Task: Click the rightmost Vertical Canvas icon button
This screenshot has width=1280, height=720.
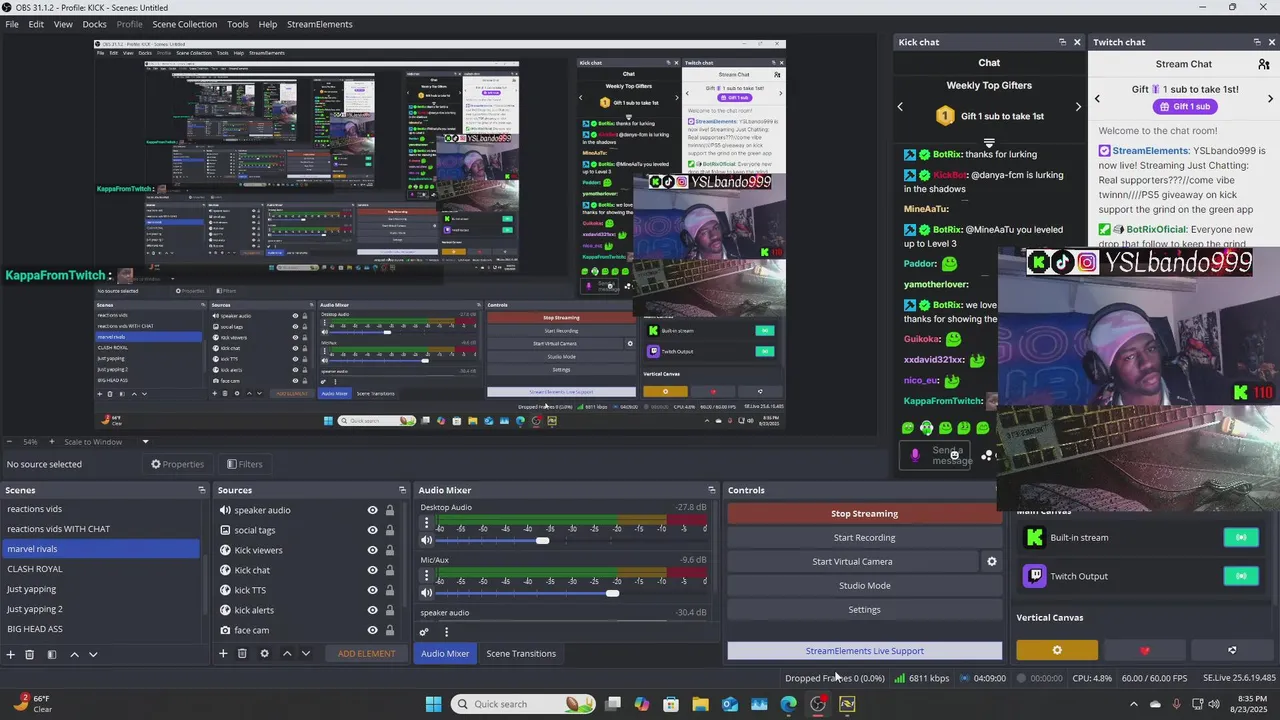Action: point(1232,650)
